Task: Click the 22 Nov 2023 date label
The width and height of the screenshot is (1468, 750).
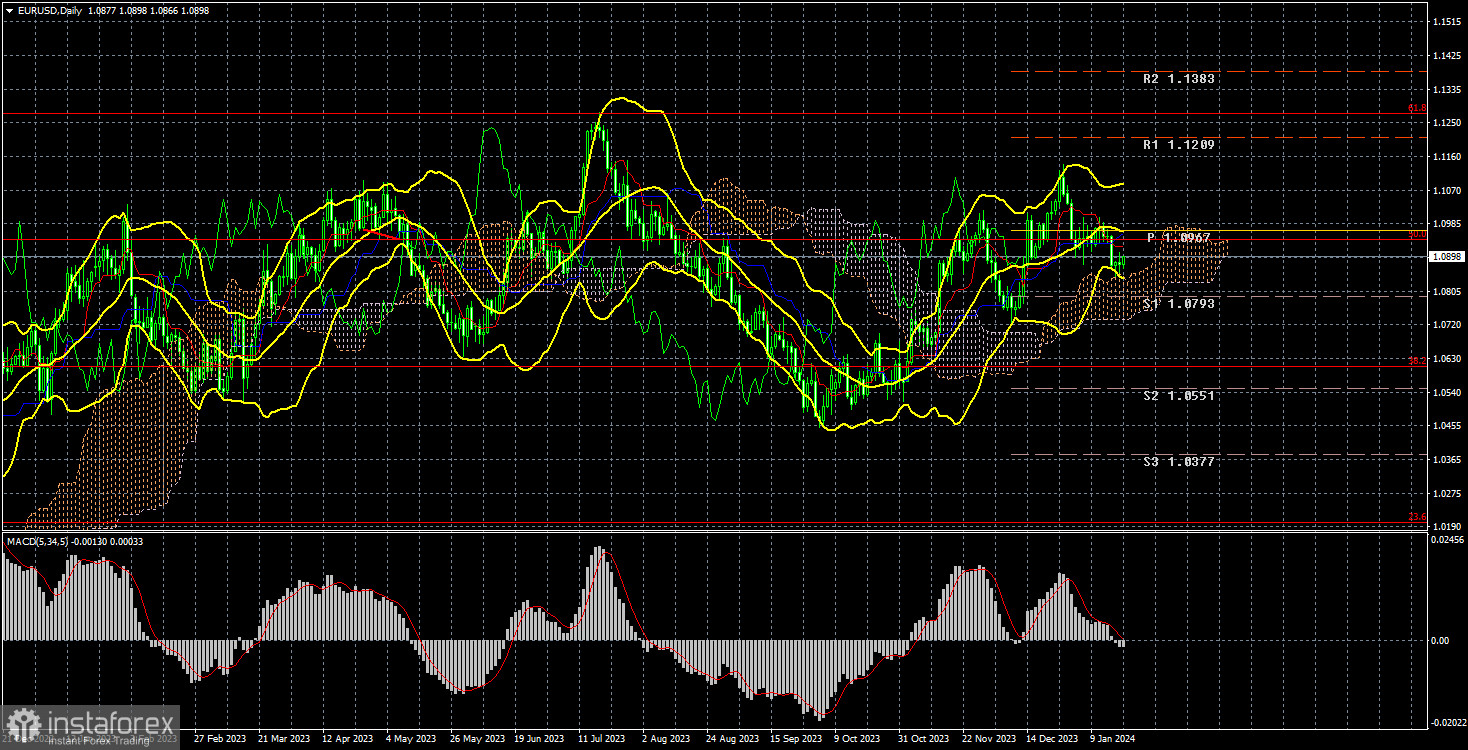Action: click(987, 739)
